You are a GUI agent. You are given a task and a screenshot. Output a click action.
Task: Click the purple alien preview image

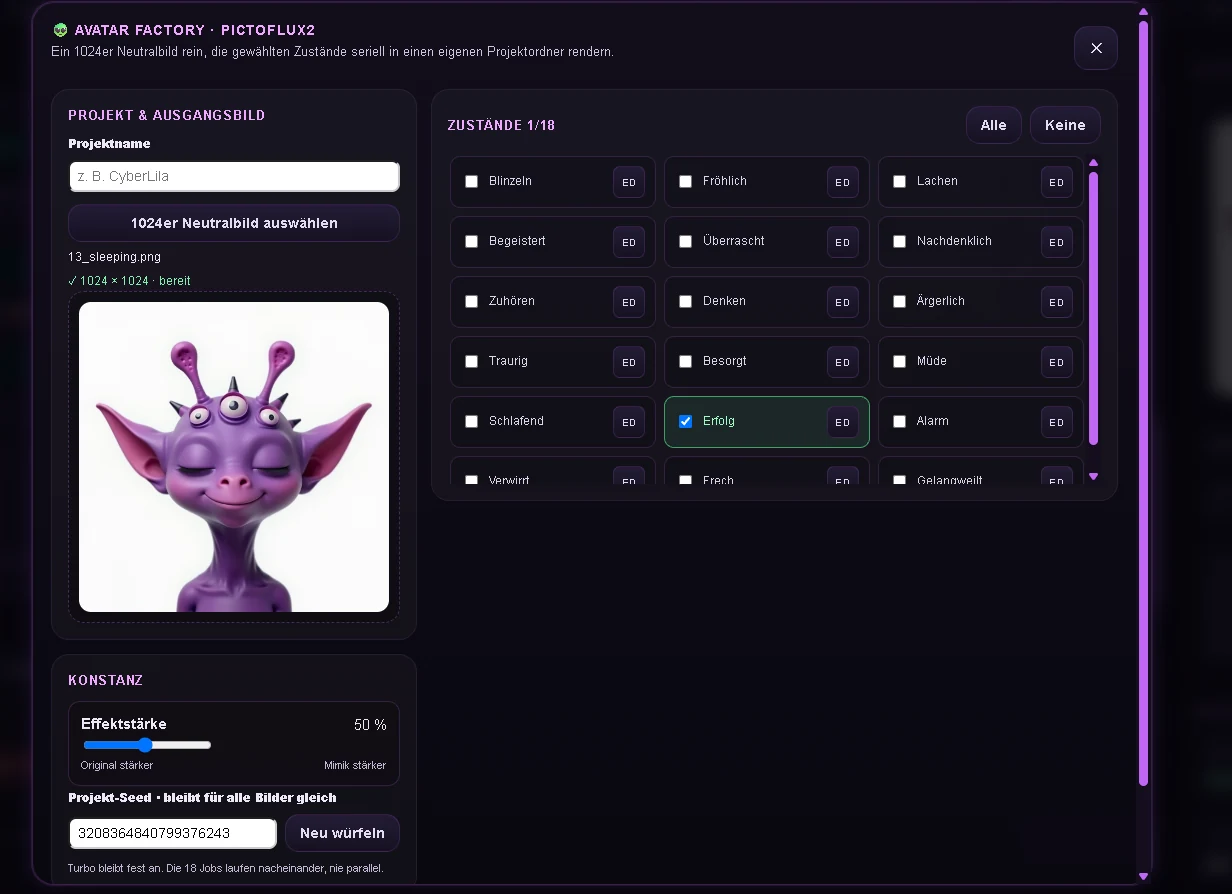[234, 457]
